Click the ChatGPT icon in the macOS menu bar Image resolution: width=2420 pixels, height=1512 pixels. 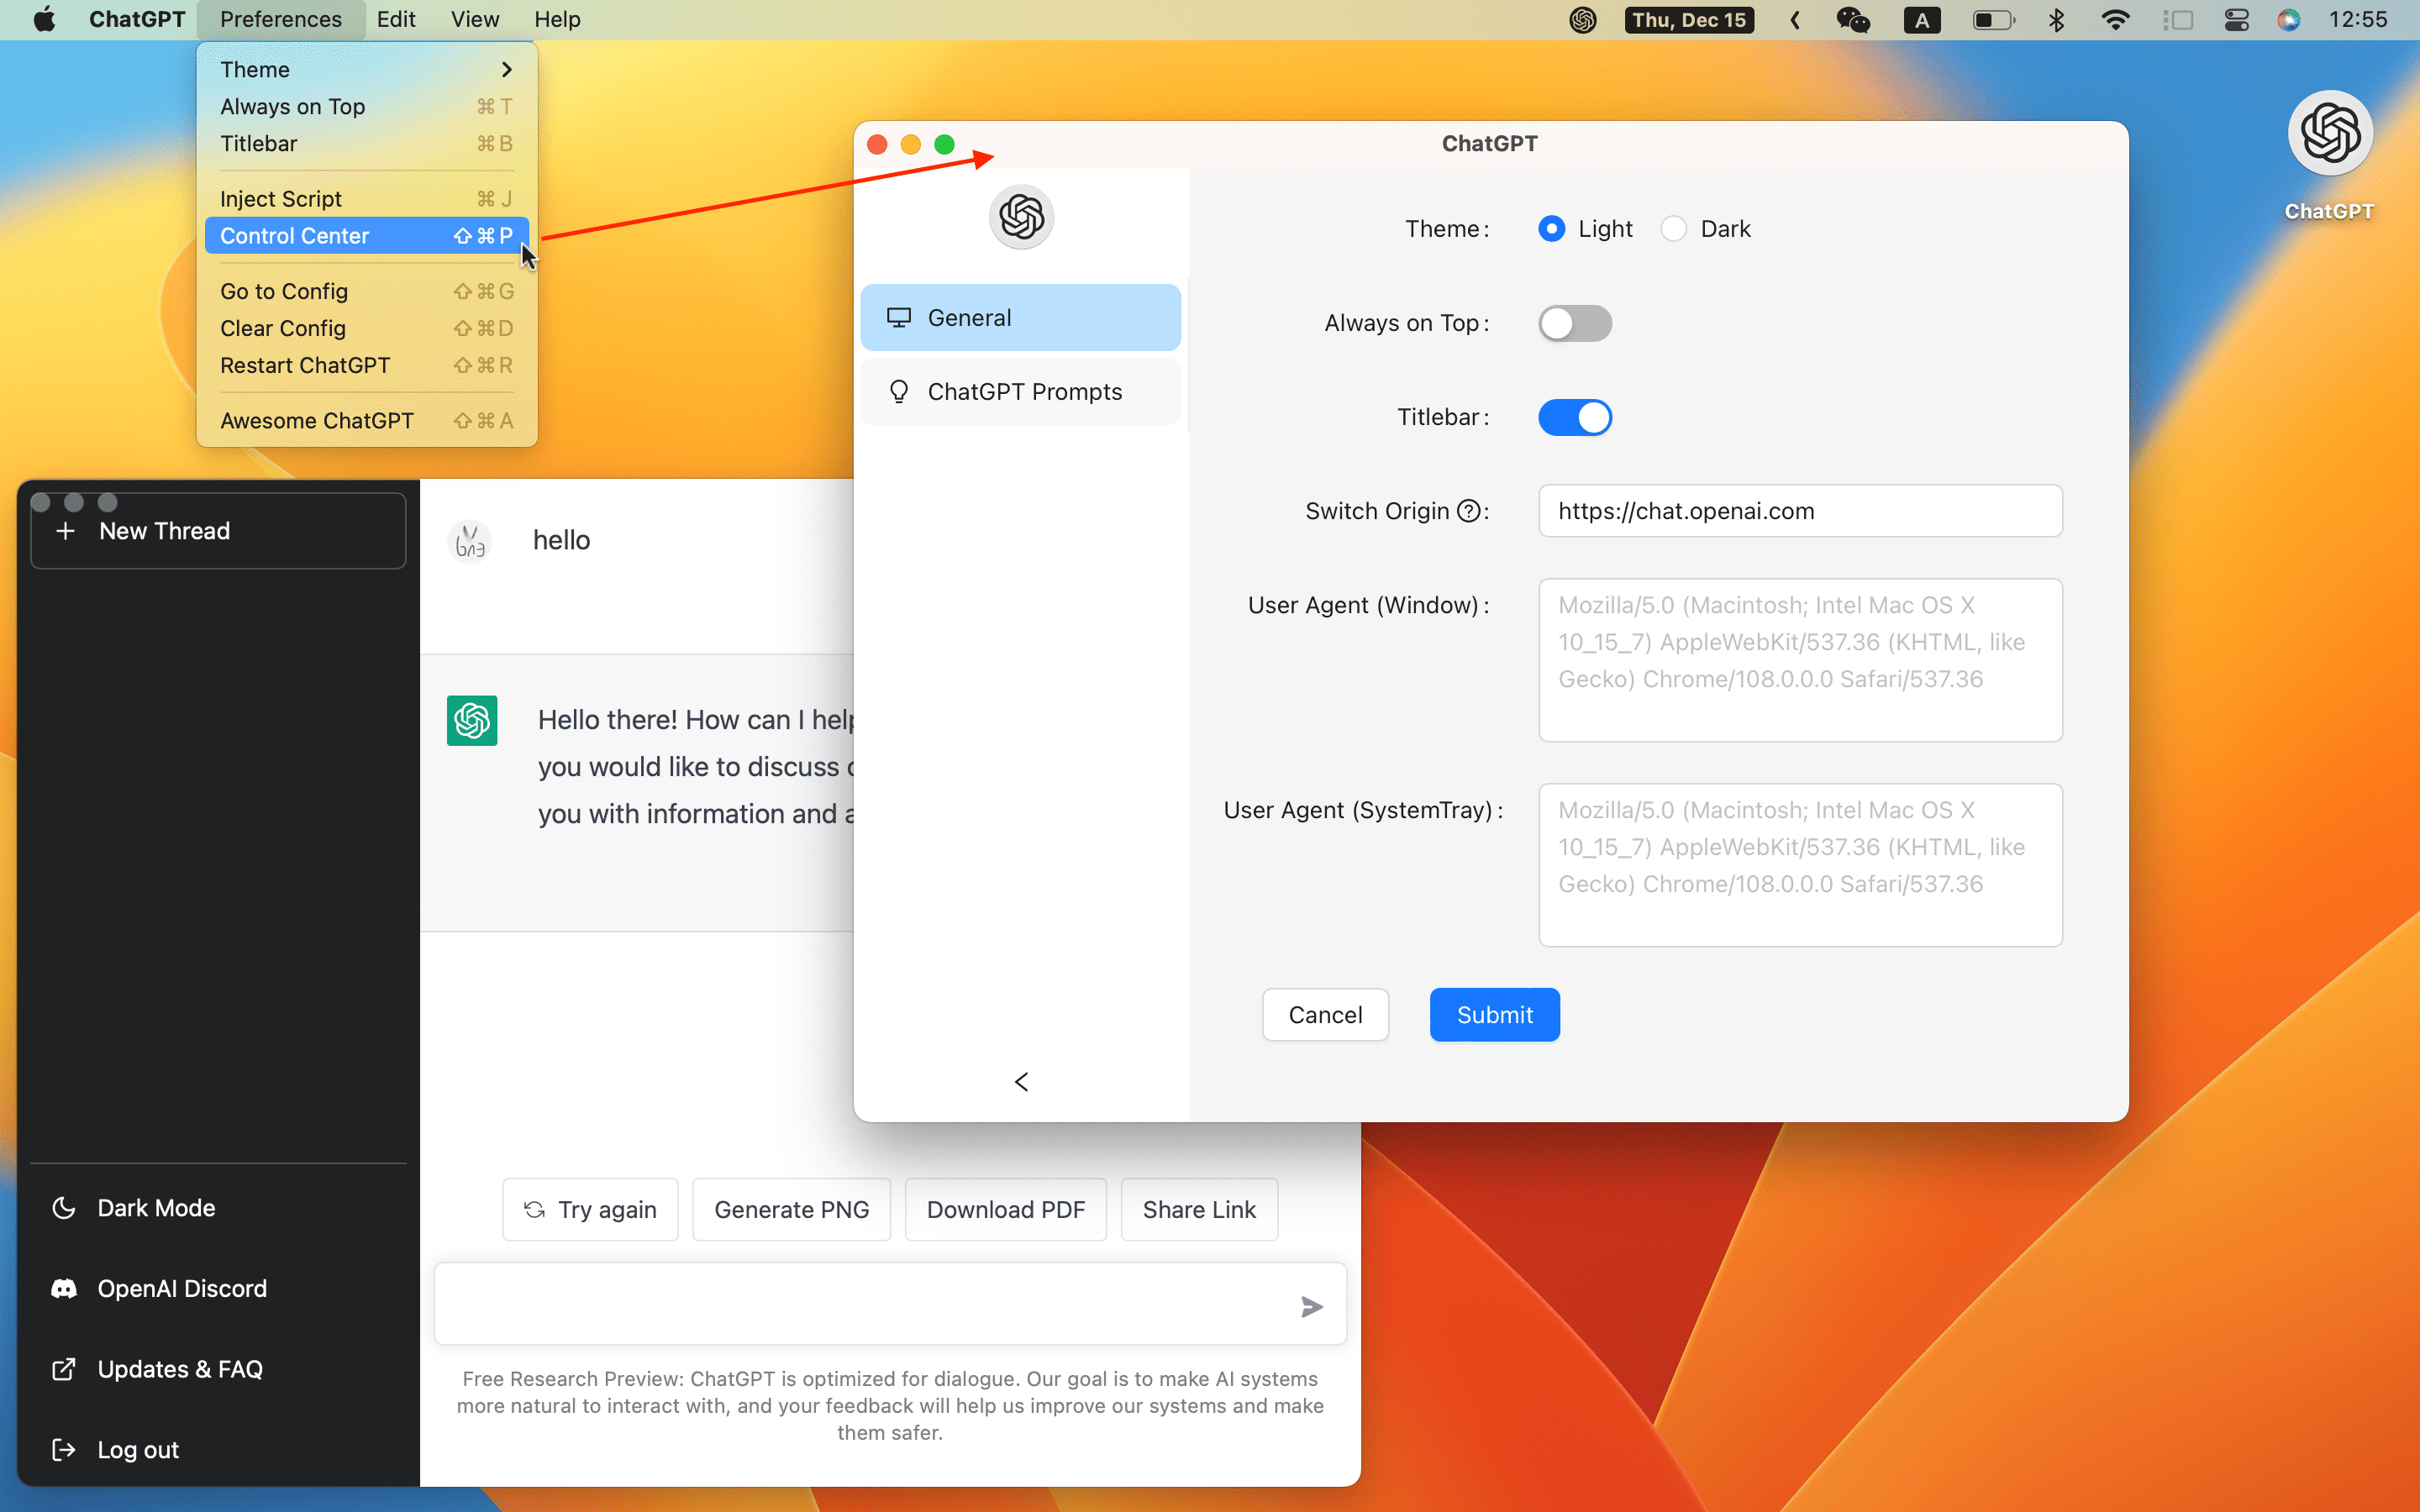pos(1583,19)
